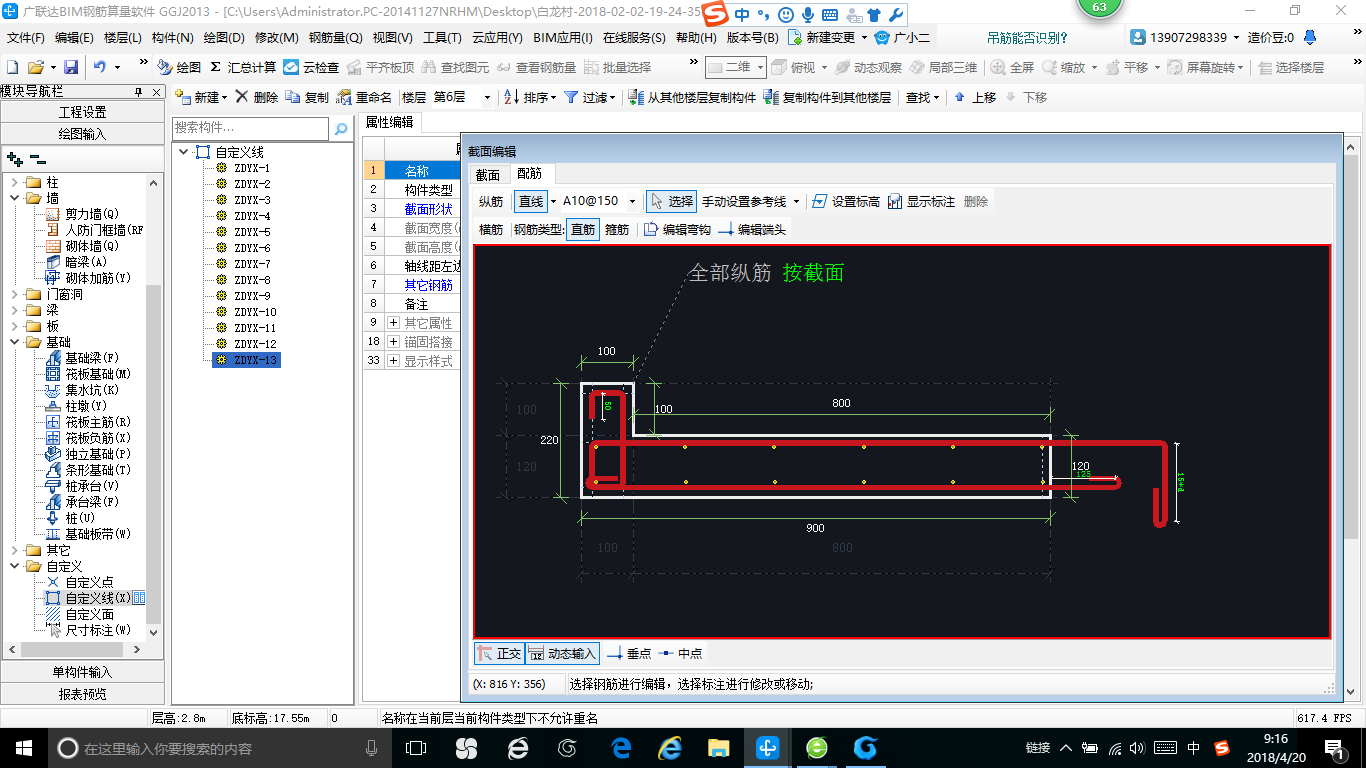Screen dimensions: 1366x768
Task: Open 工程设置 section
Action: [x=82, y=112]
